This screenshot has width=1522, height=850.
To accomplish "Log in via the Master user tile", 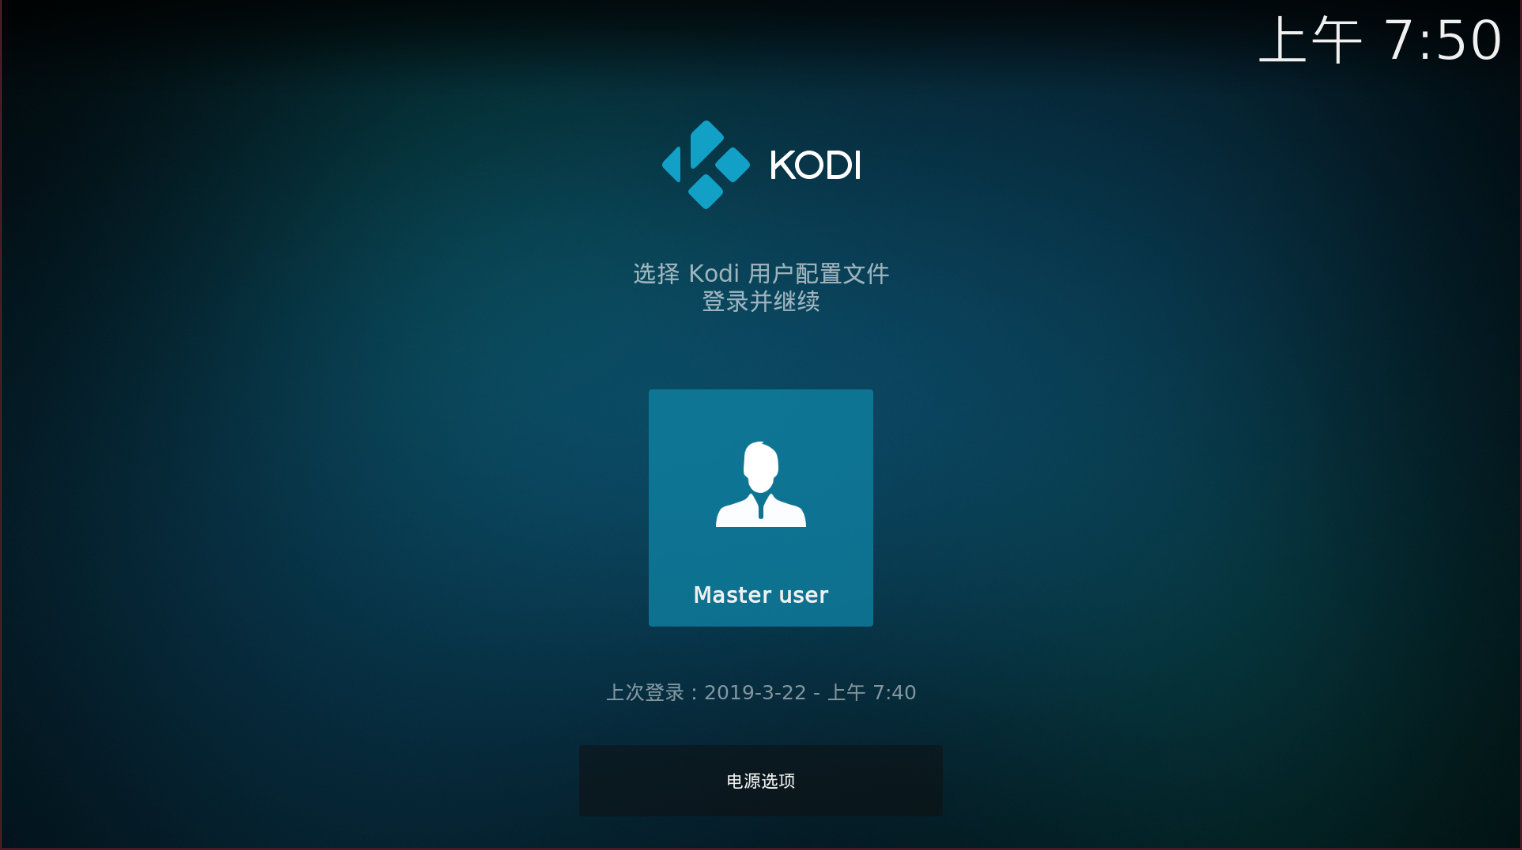I will point(761,508).
